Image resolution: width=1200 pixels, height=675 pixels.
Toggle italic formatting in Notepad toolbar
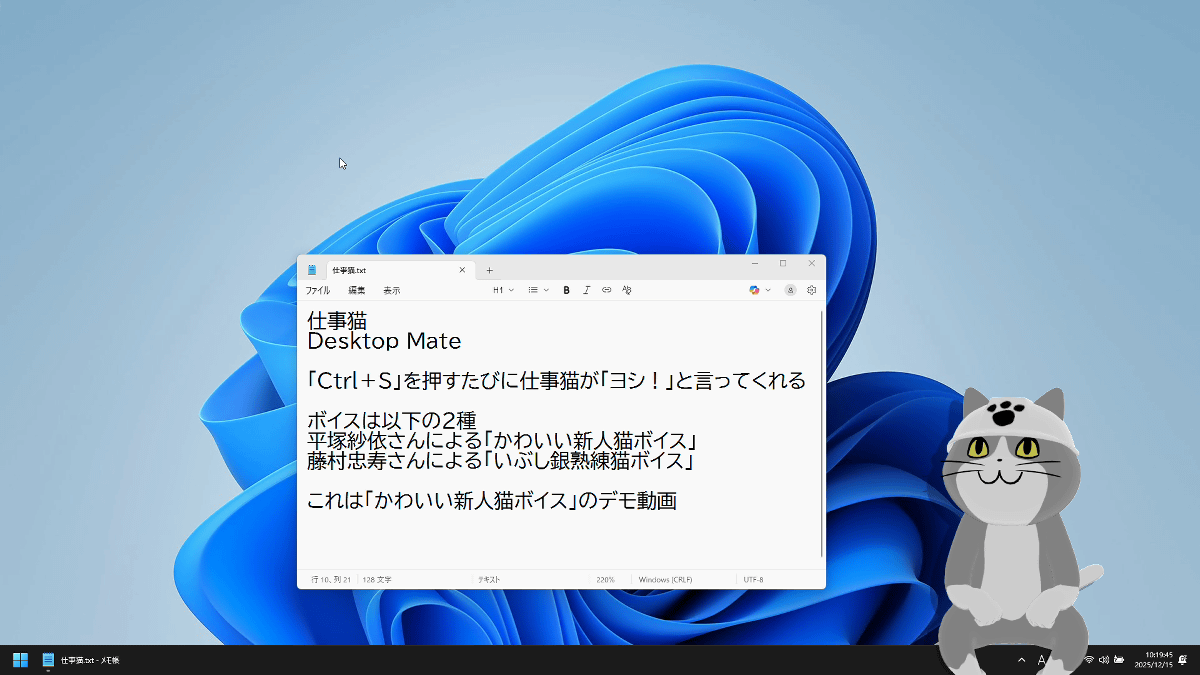pyautogui.click(x=586, y=290)
